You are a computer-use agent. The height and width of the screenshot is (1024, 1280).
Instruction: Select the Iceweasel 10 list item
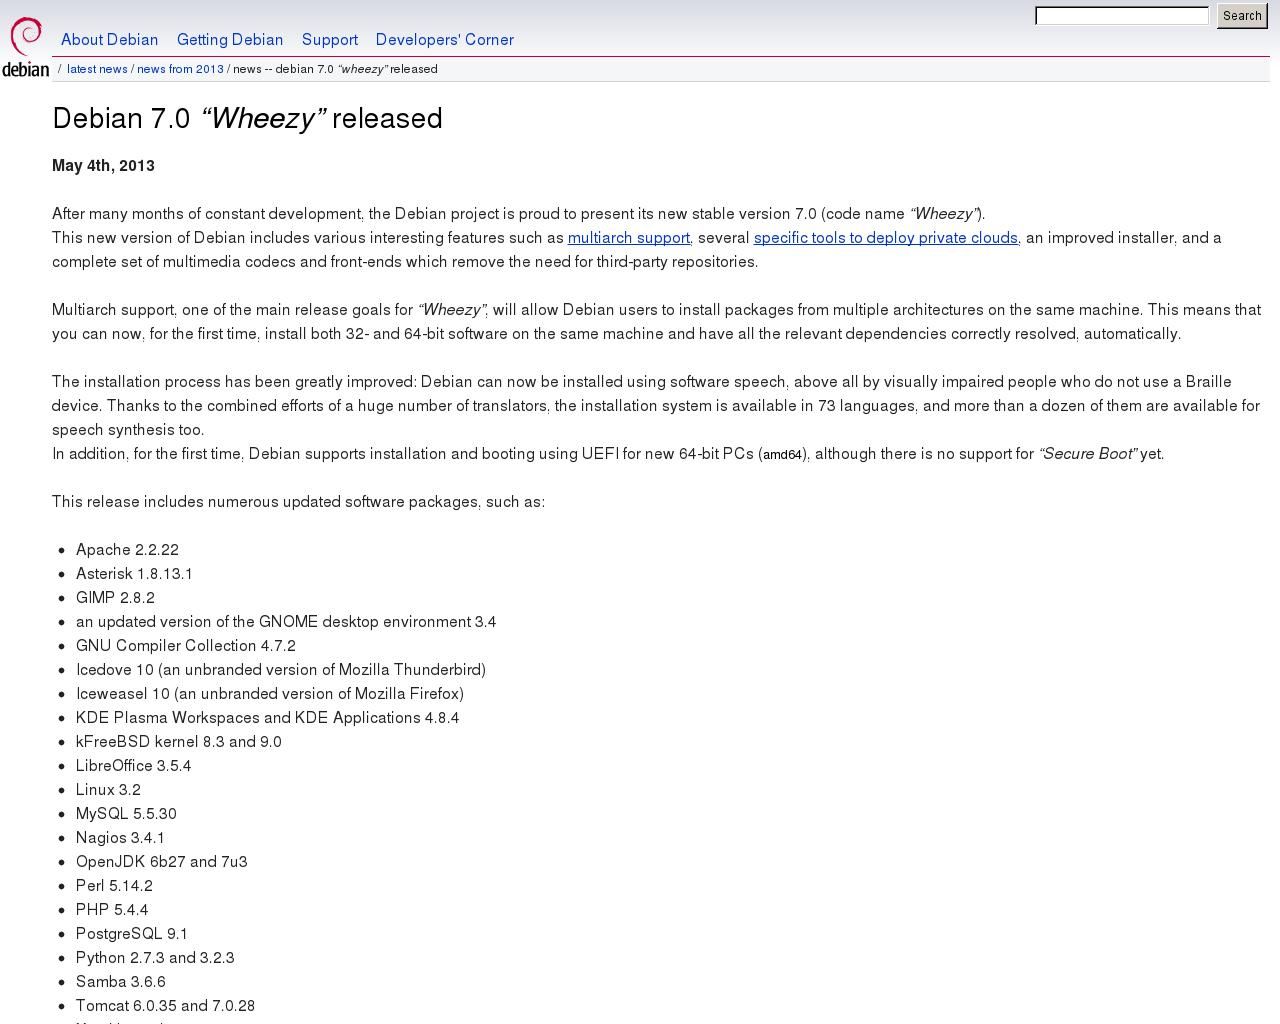270,694
